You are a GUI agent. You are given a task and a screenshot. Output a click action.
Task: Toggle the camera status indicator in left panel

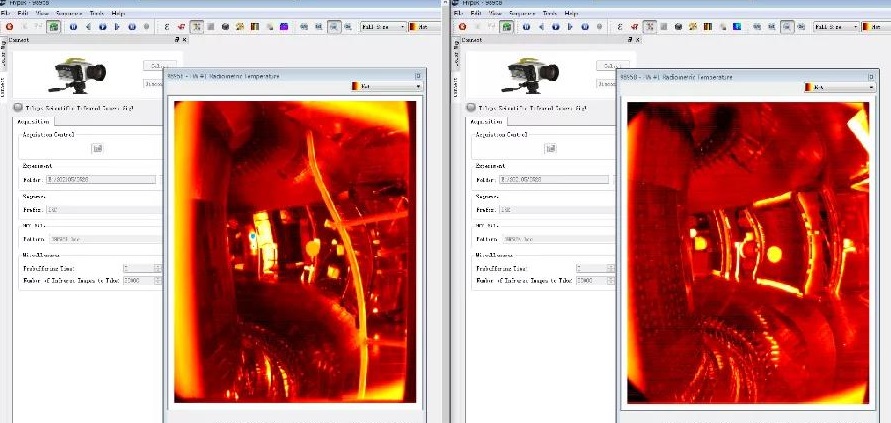click(18, 107)
